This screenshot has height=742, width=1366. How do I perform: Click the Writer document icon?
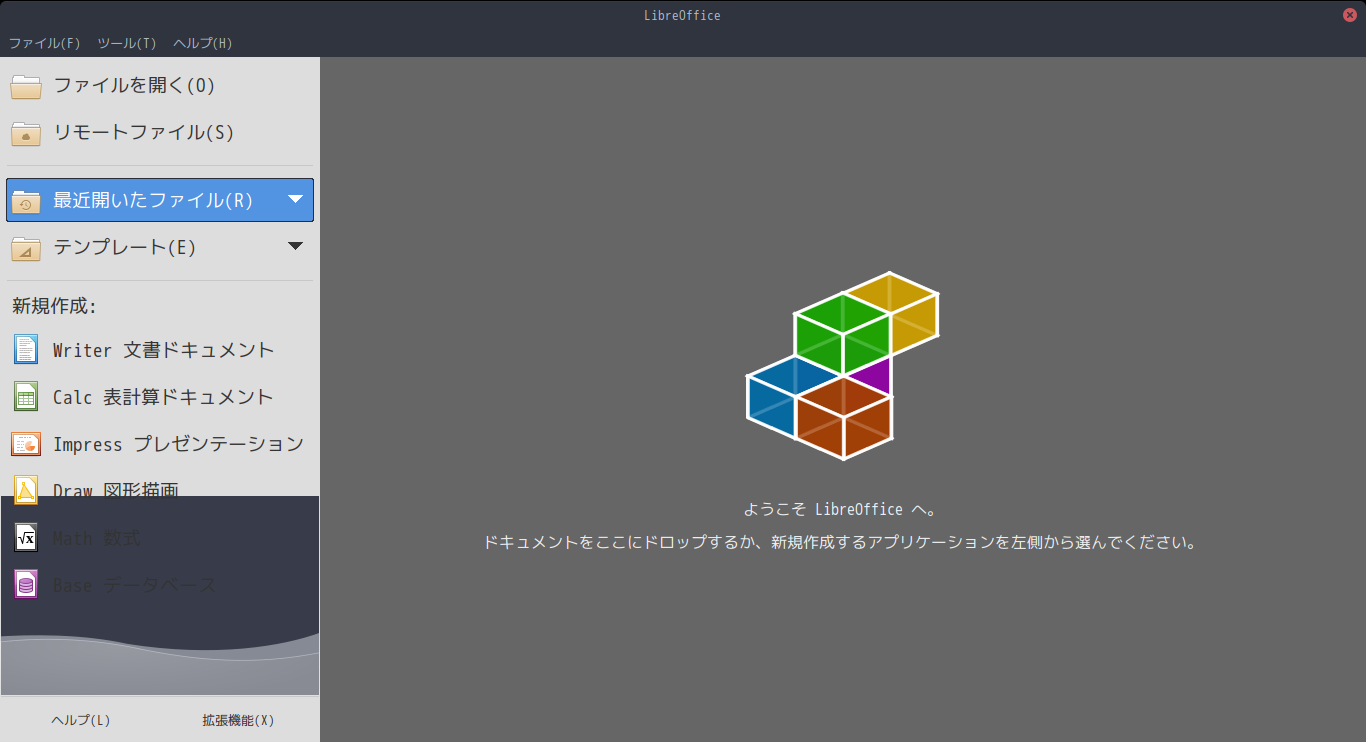click(26, 350)
